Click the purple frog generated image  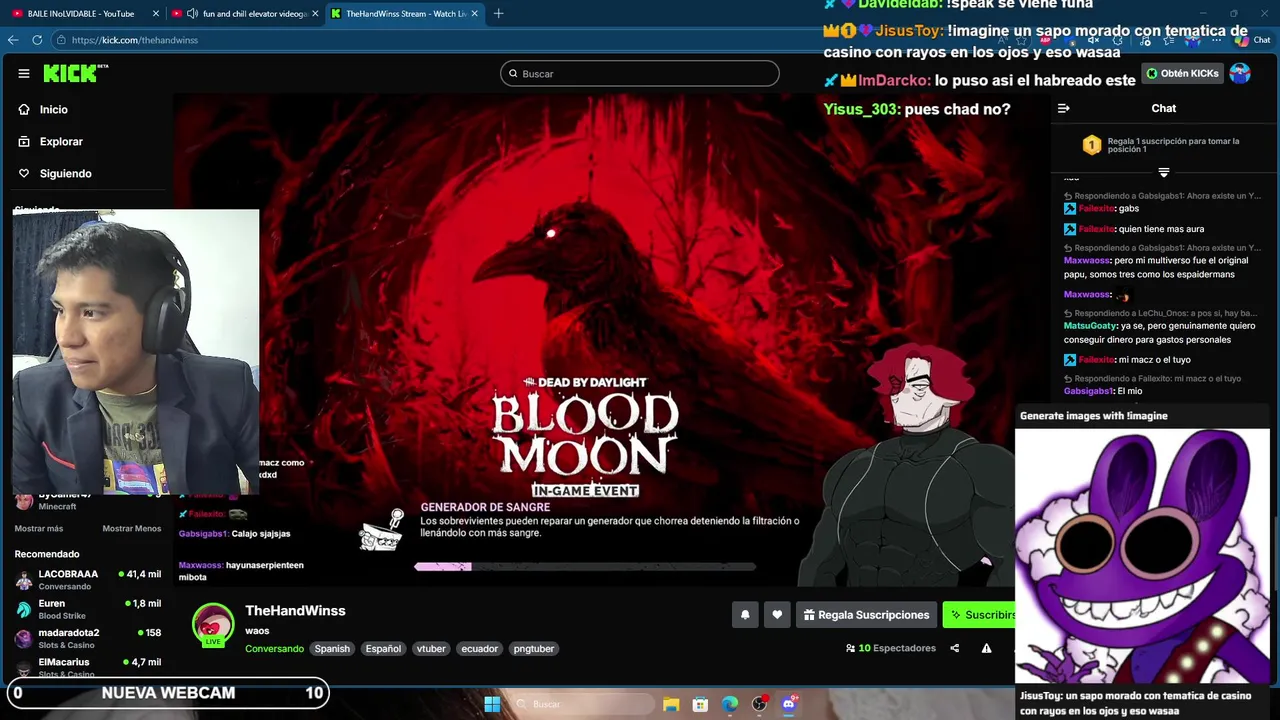1142,556
